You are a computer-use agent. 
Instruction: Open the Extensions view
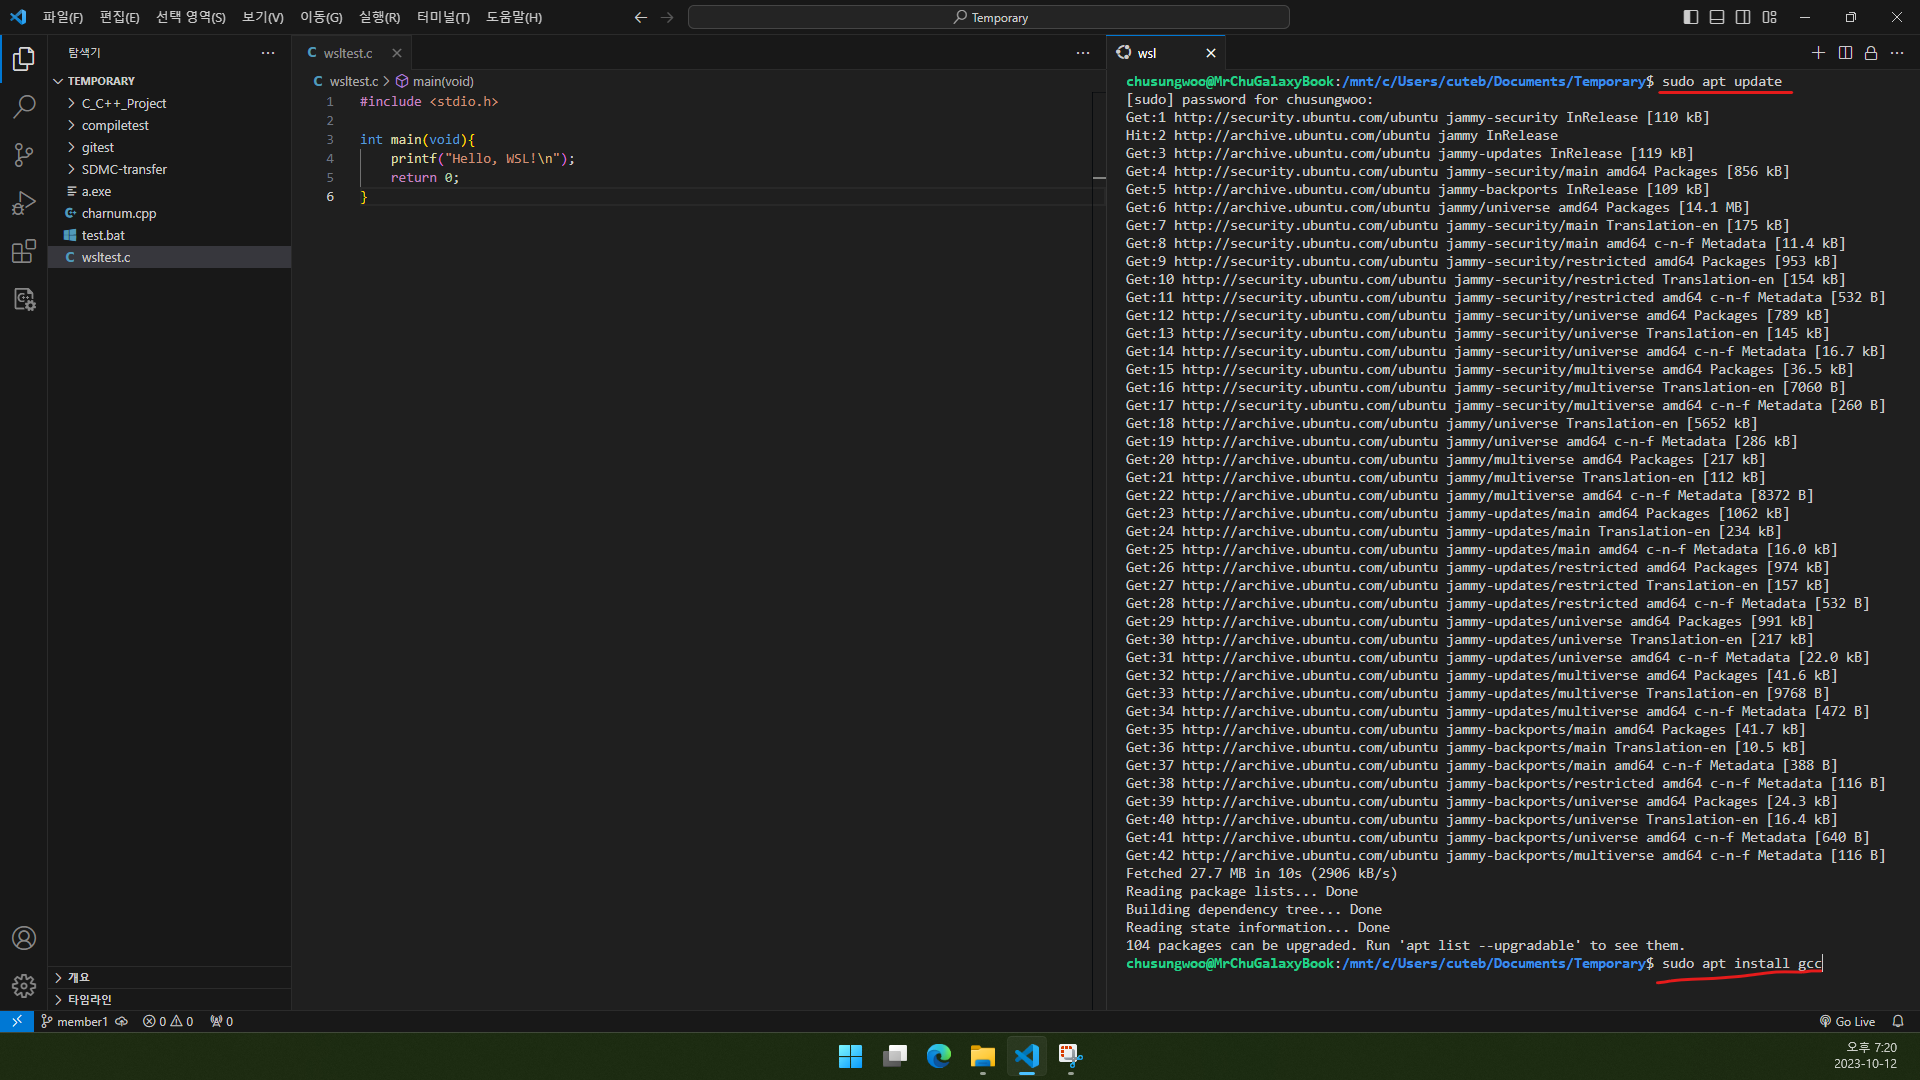point(24,251)
